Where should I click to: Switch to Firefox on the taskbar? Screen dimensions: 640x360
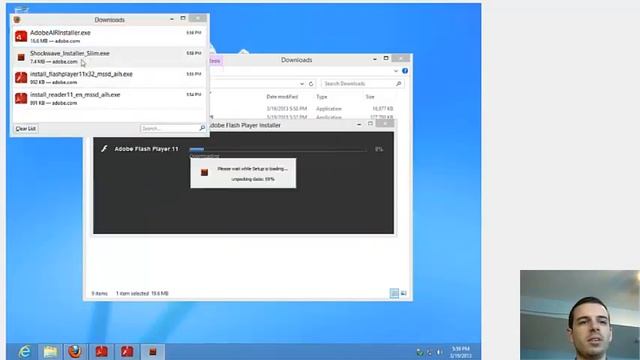pyautogui.click(x=75, y=351)
